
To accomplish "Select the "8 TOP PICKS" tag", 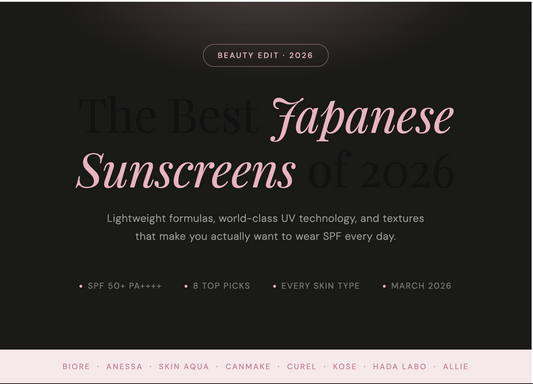I will (217, 286).
